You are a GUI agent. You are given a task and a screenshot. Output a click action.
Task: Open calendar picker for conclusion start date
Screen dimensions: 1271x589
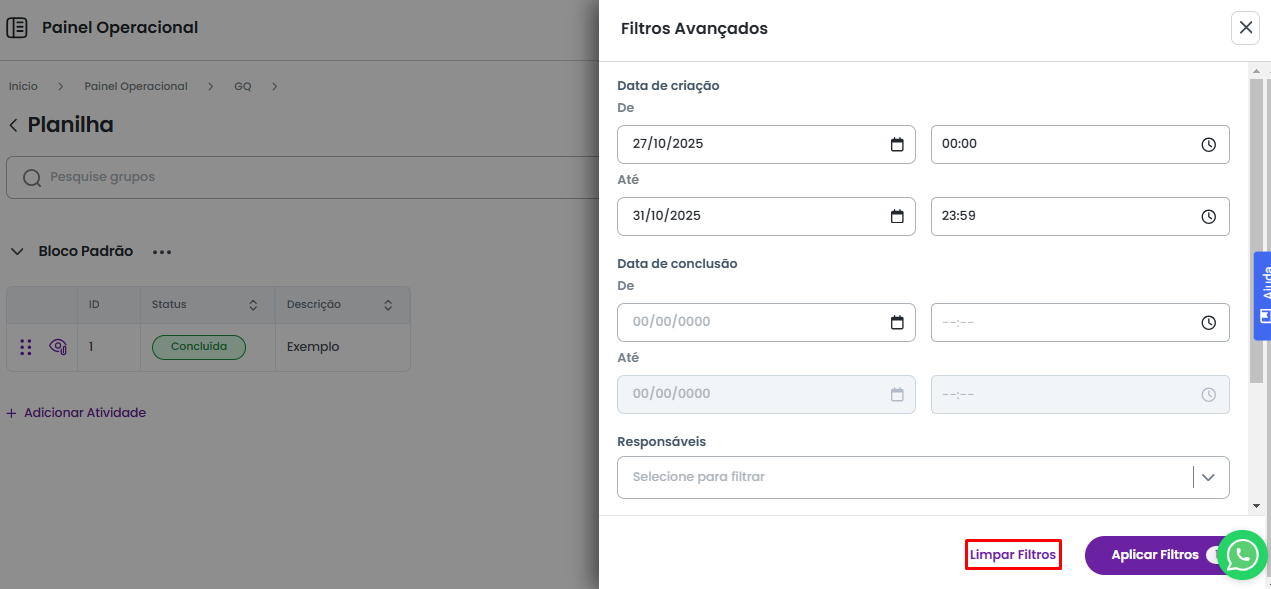(x=897, y=322)
